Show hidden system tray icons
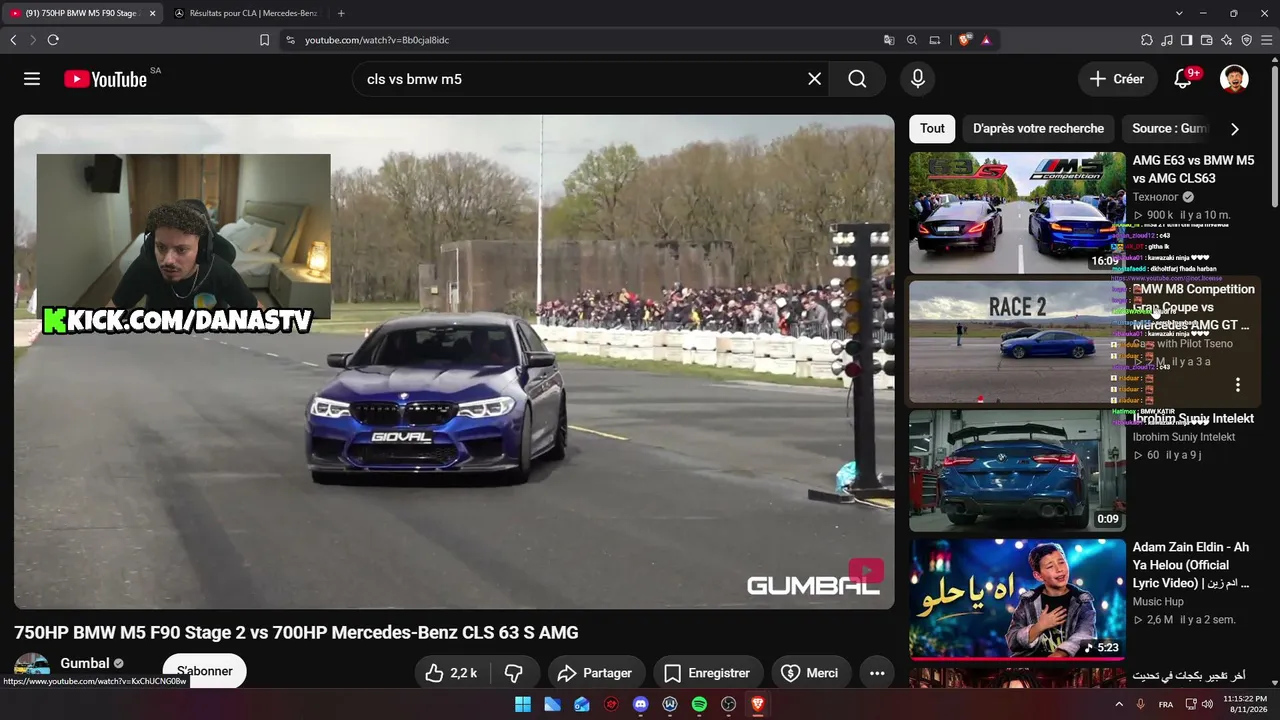 1120,704
